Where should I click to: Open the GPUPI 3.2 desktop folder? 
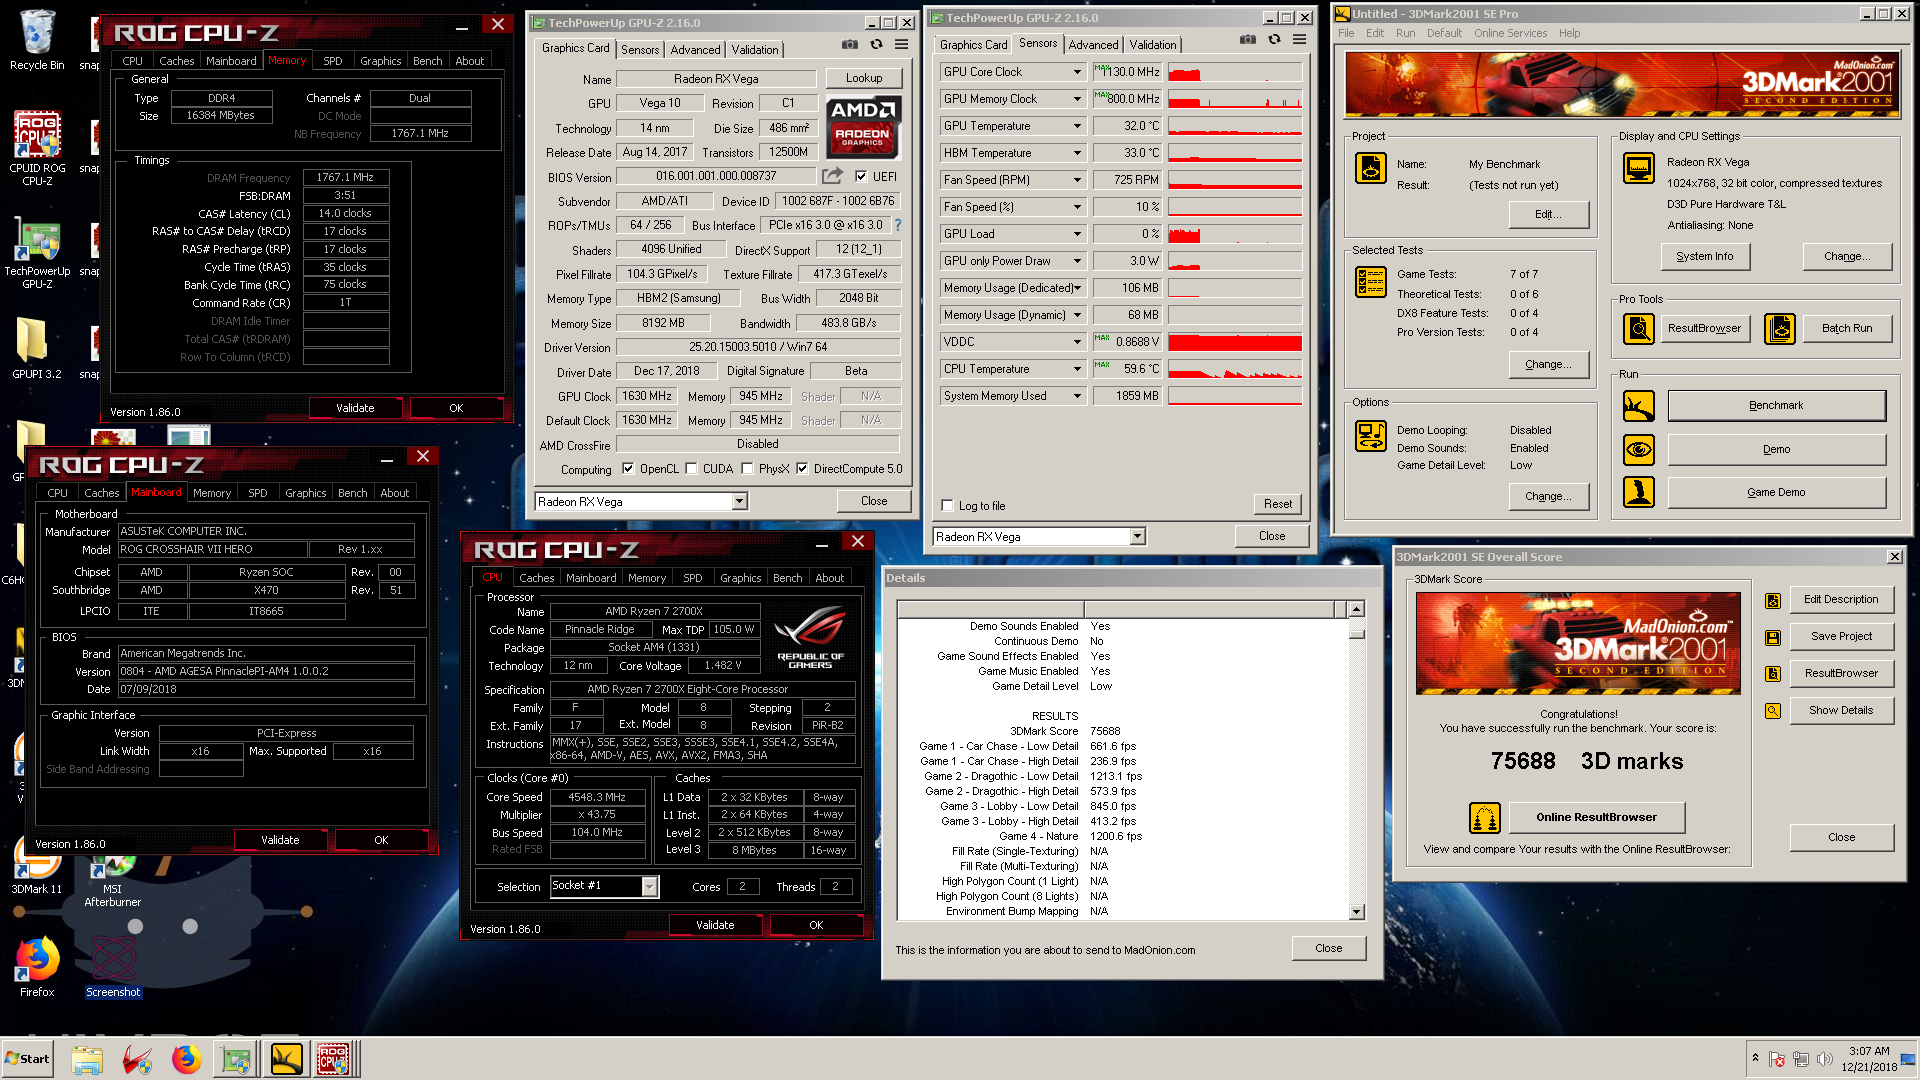click(x=37, y=348)
